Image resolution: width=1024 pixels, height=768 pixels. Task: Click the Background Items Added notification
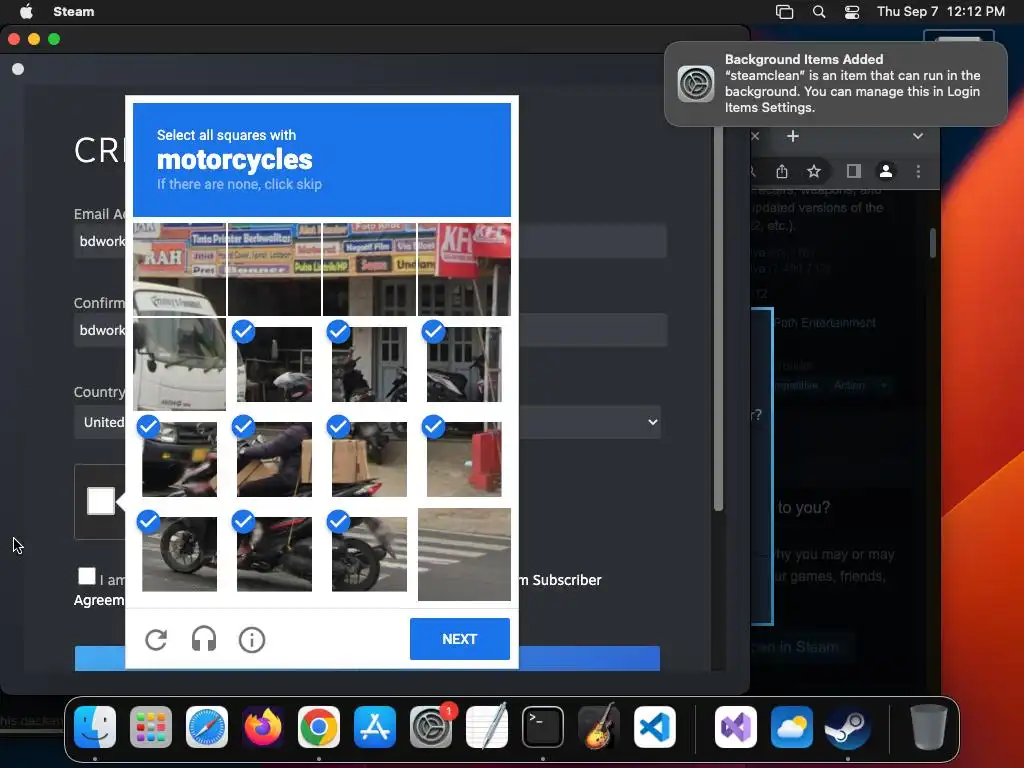tap(836, 84)
